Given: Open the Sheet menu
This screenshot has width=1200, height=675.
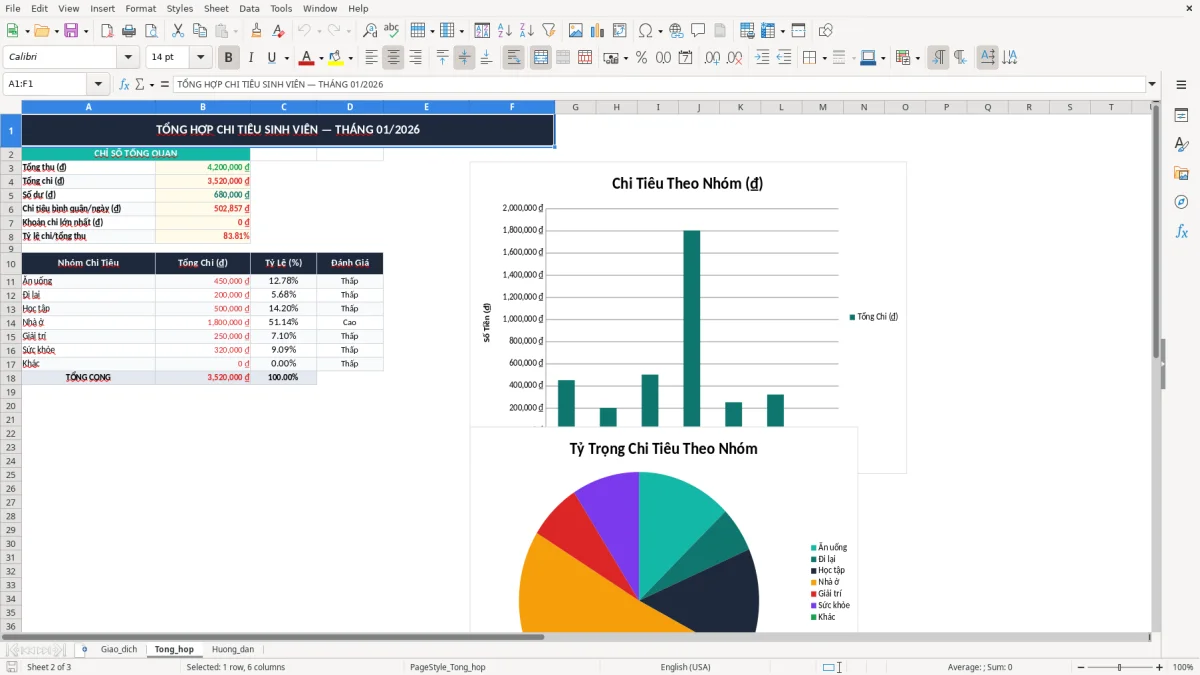Looking at the screenshot, I should coord(216,8).
